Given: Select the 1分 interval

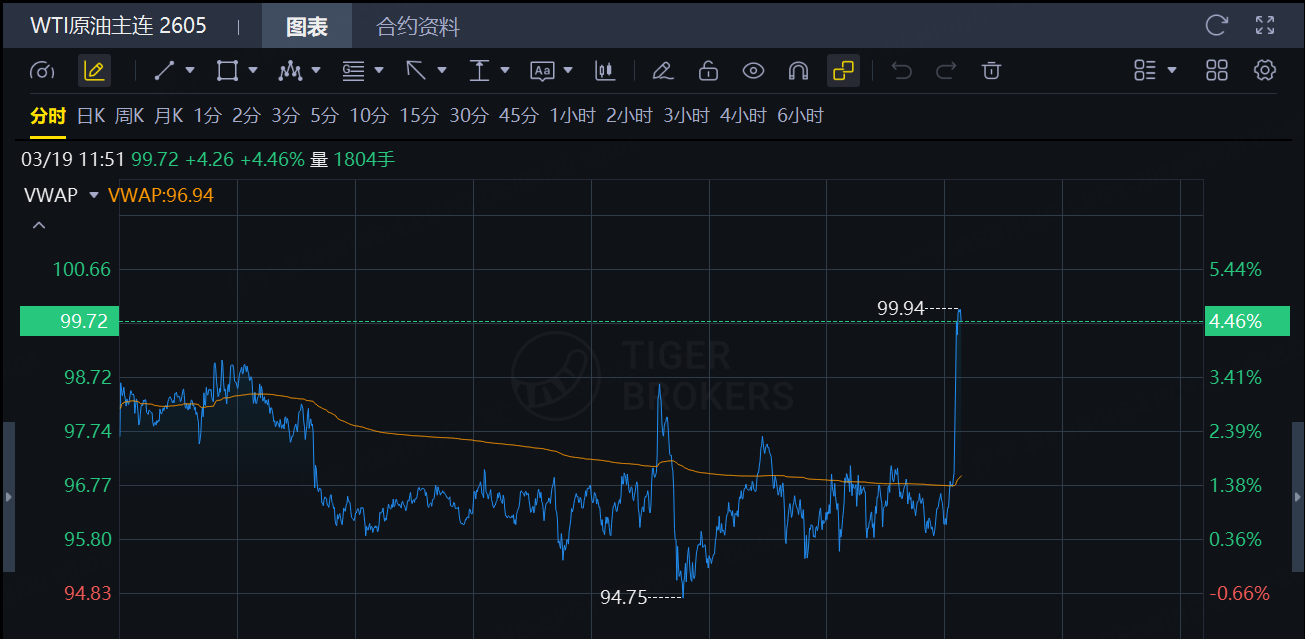Looking at the screenshot, I should [x=207, y=116].
